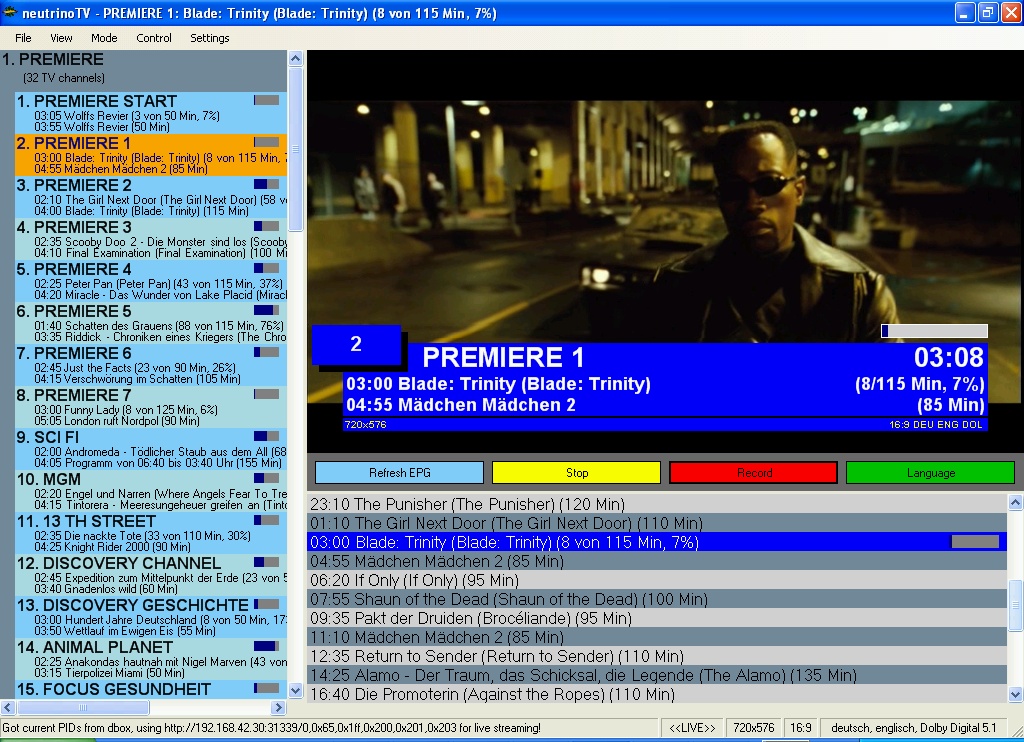
Task: Click EPG list scroll down arrow
Action: 1015,694
